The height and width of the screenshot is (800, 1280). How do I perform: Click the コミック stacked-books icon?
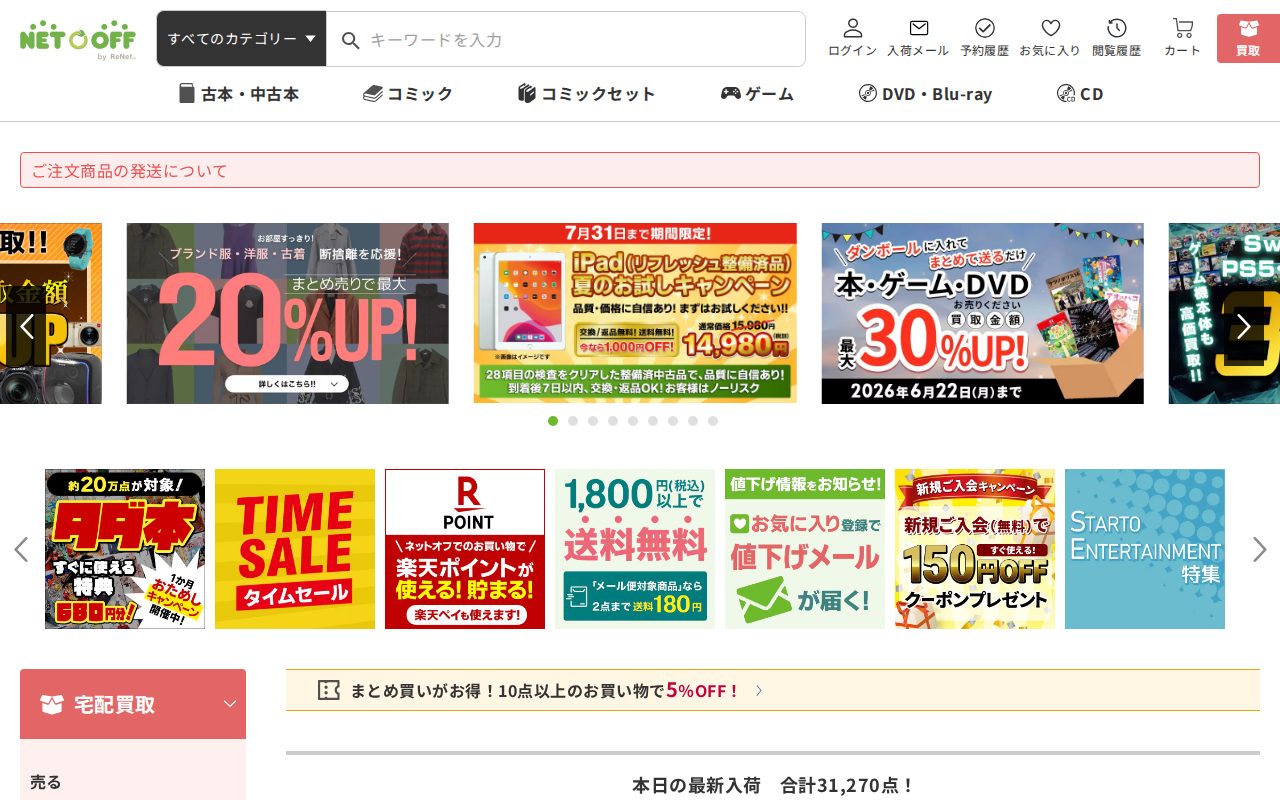(x=372, y=94)
